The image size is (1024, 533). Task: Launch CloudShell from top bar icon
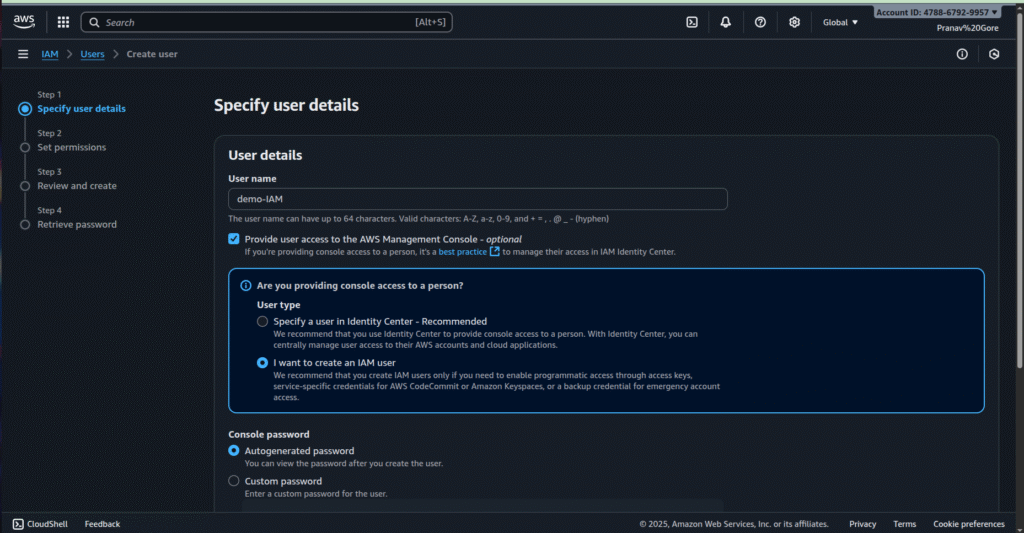click(692, 22)
